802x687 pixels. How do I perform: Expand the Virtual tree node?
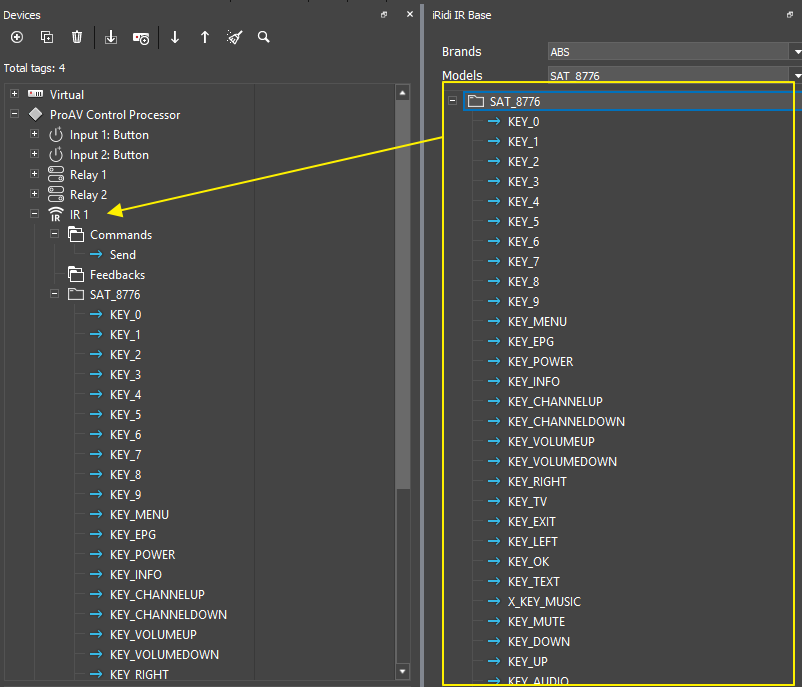13,94
